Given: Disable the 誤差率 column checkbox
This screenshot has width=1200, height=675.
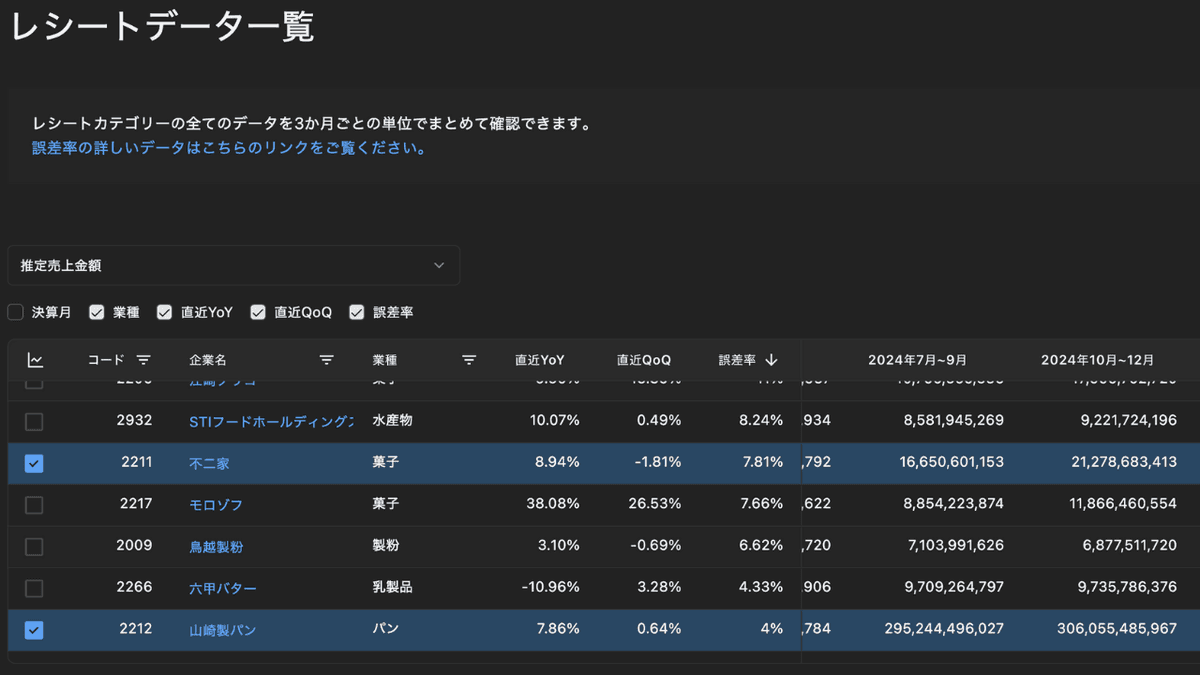Looking at the screenshot, I should pyautogui.click(x=357, y=312).
